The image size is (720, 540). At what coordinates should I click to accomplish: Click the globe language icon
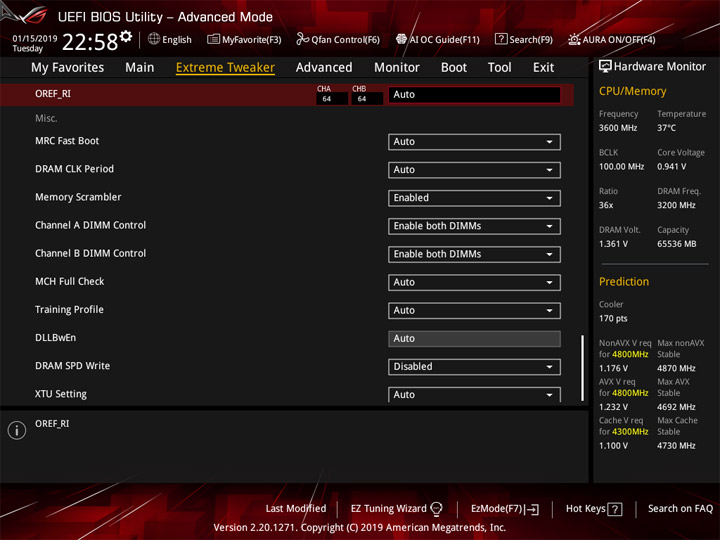[x=154, y=39]
